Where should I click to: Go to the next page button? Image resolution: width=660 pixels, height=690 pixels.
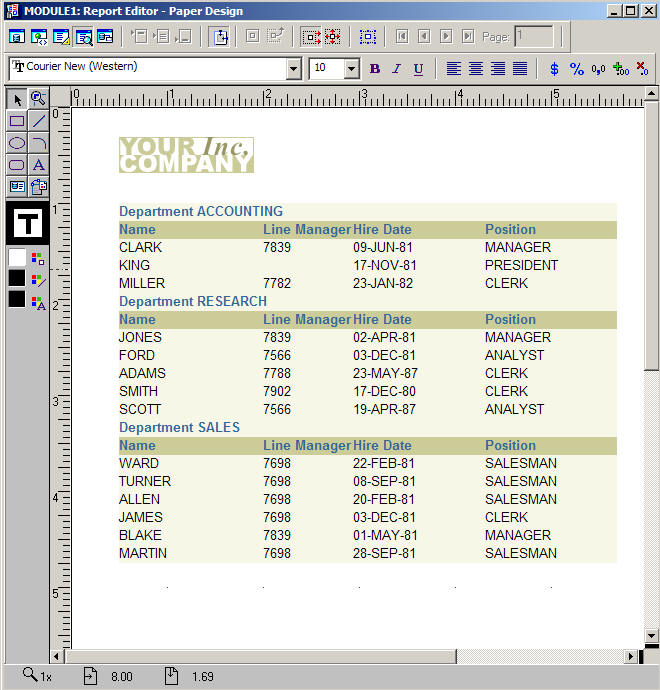[x=446, y=37]
